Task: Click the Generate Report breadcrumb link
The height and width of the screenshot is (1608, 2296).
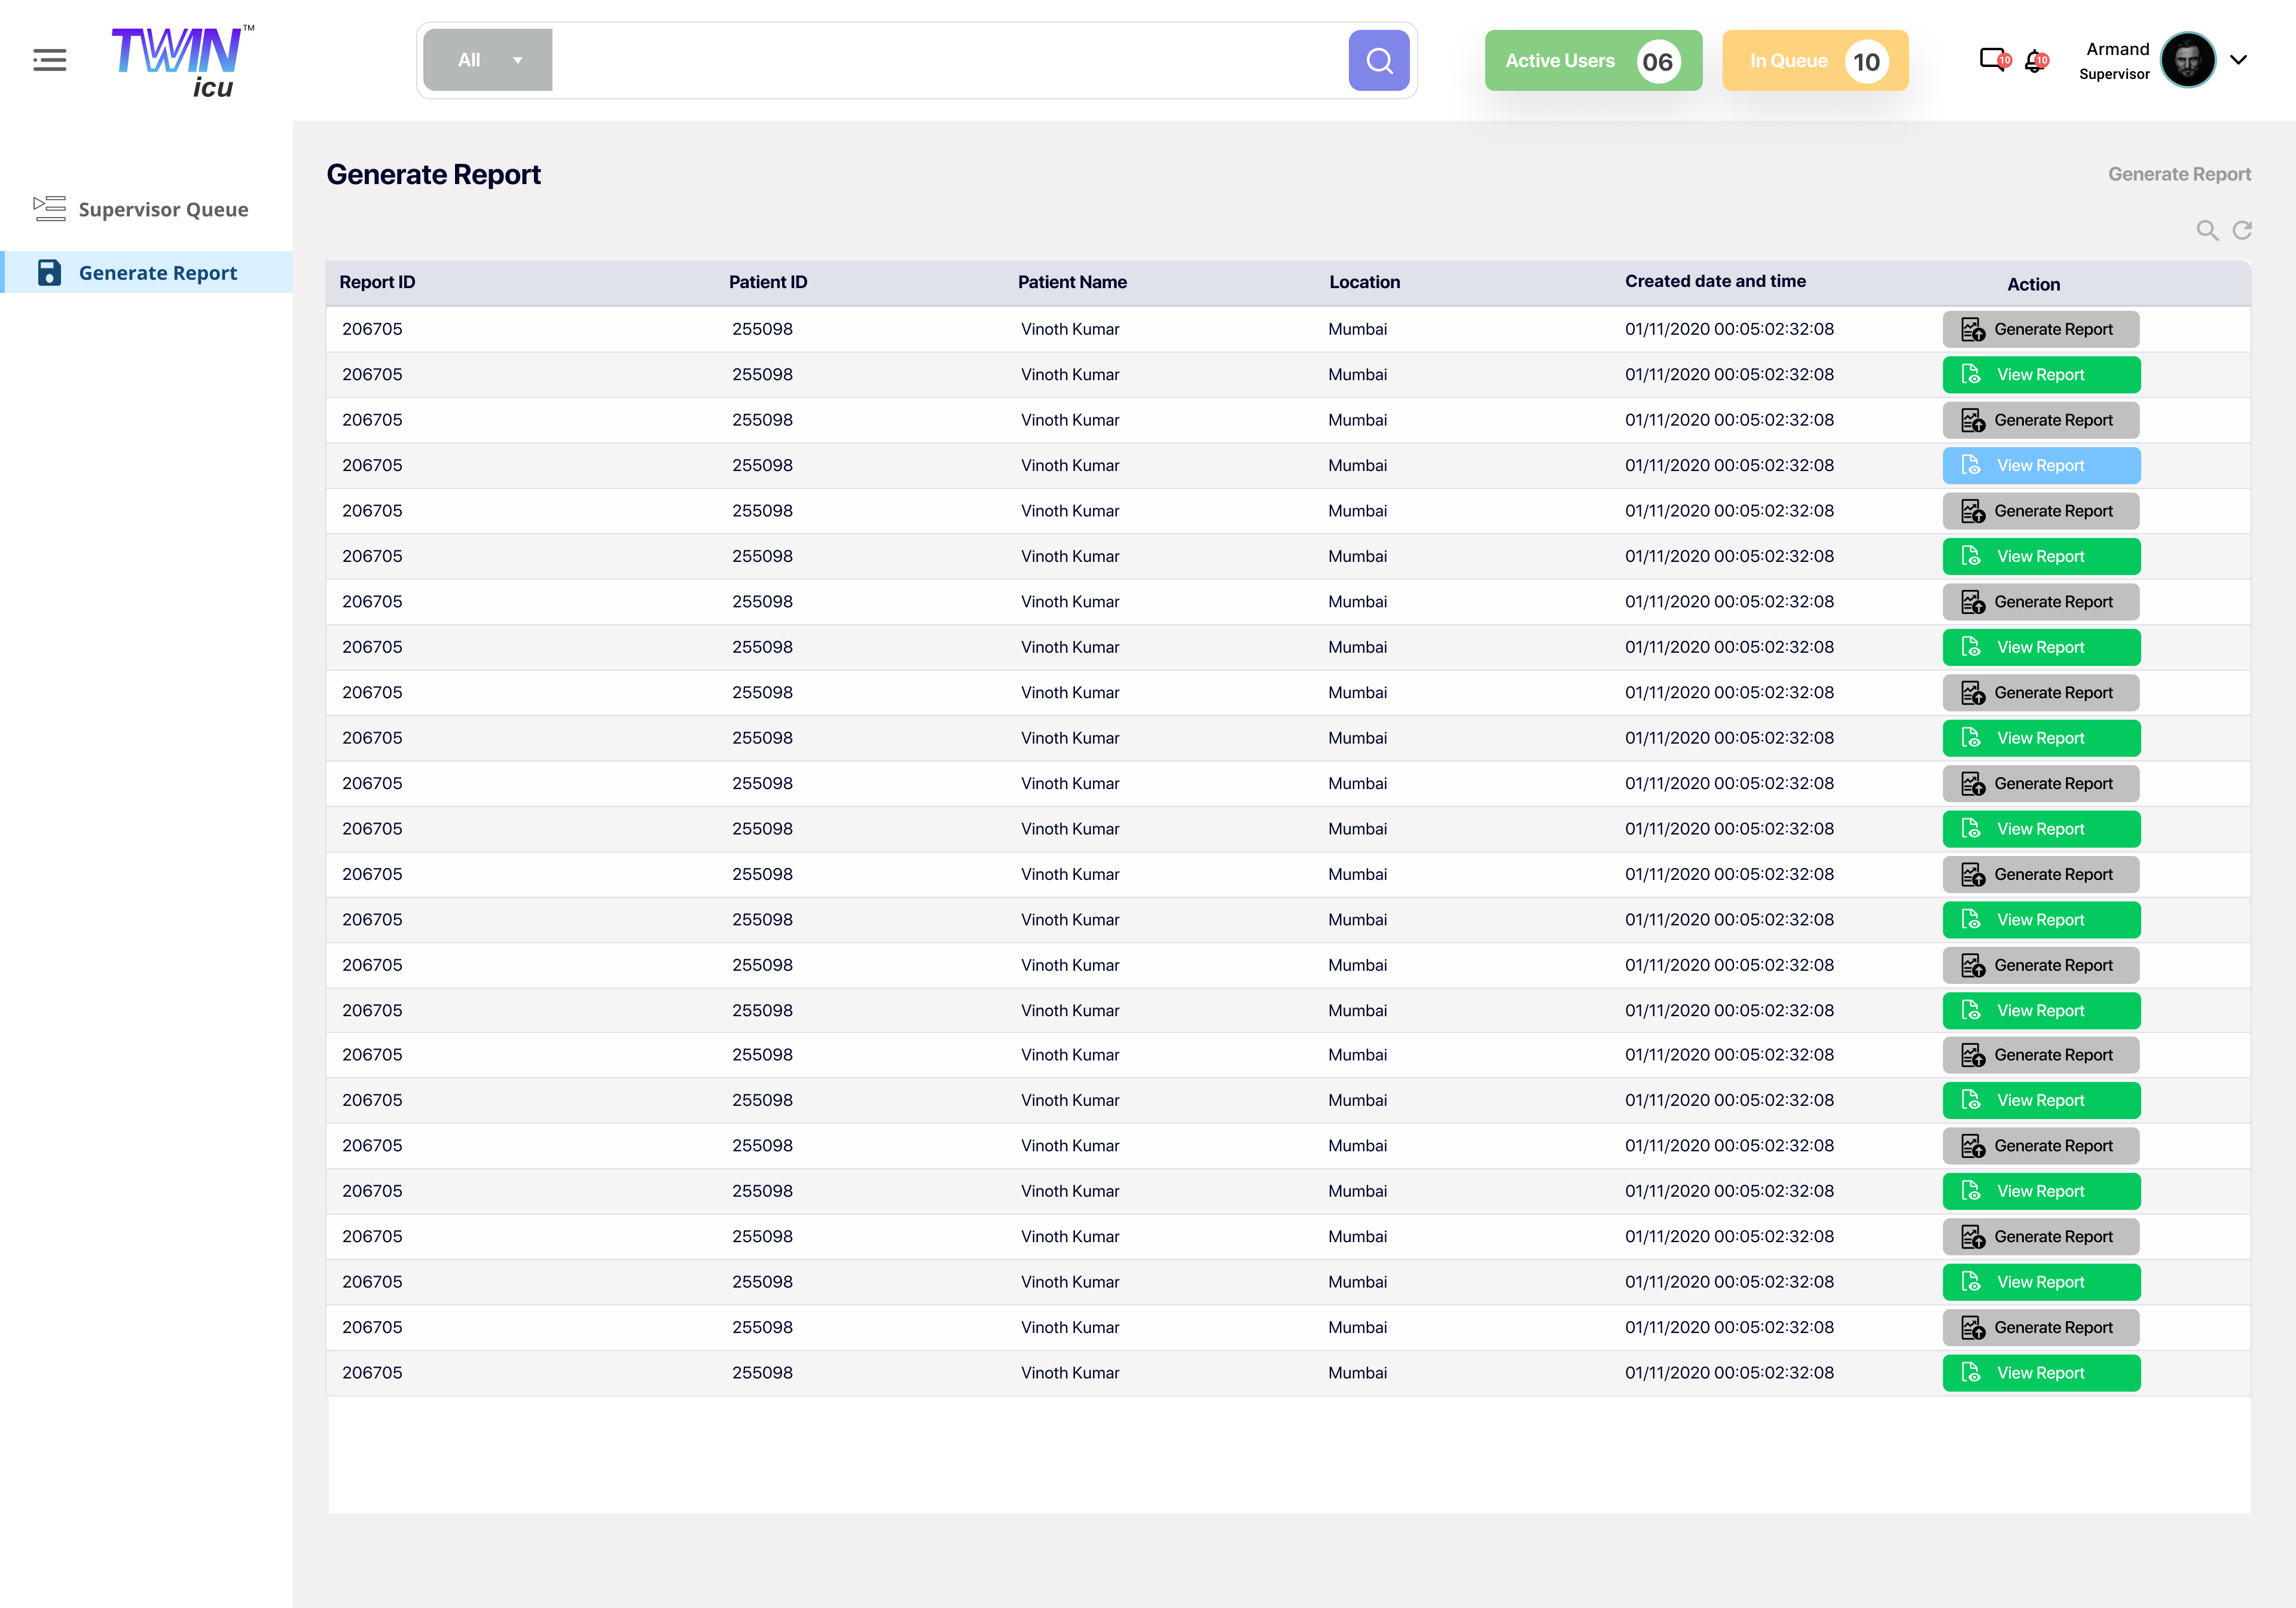Action: coord(2178,174)
